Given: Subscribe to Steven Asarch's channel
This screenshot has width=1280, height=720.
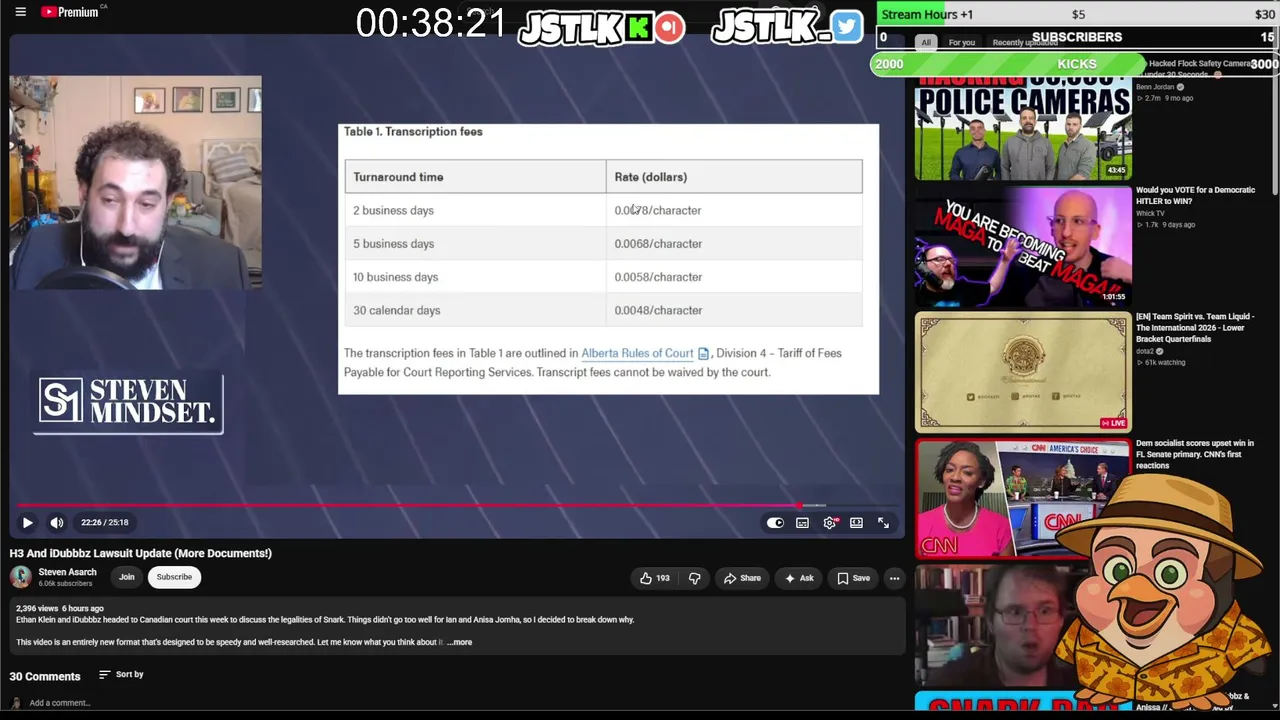Looking at the screenshot, I should (x=174, y=577).
